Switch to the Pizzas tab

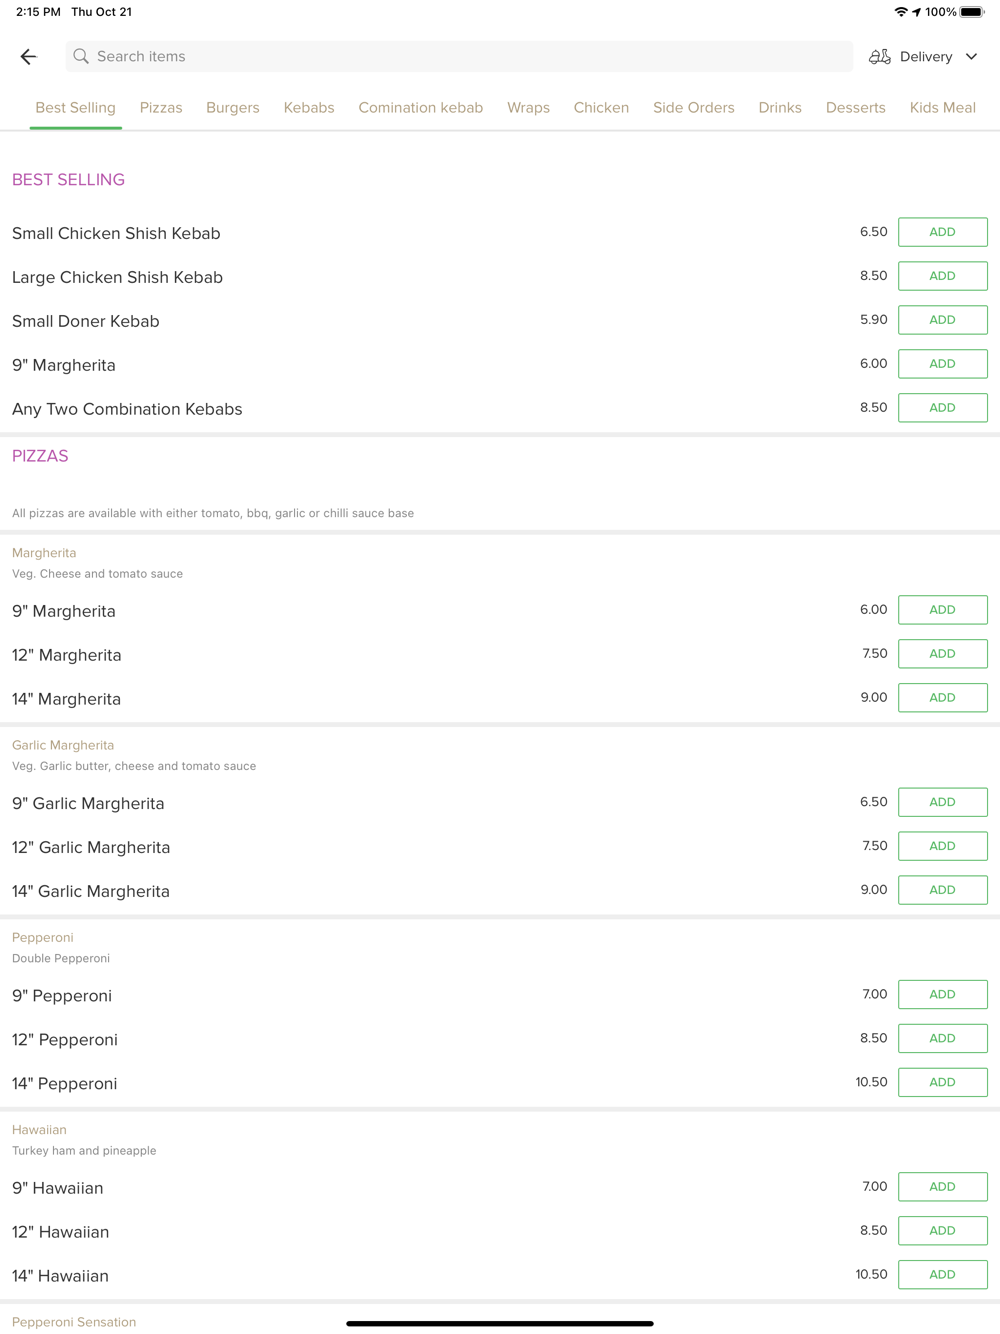[x=161, y=108]
